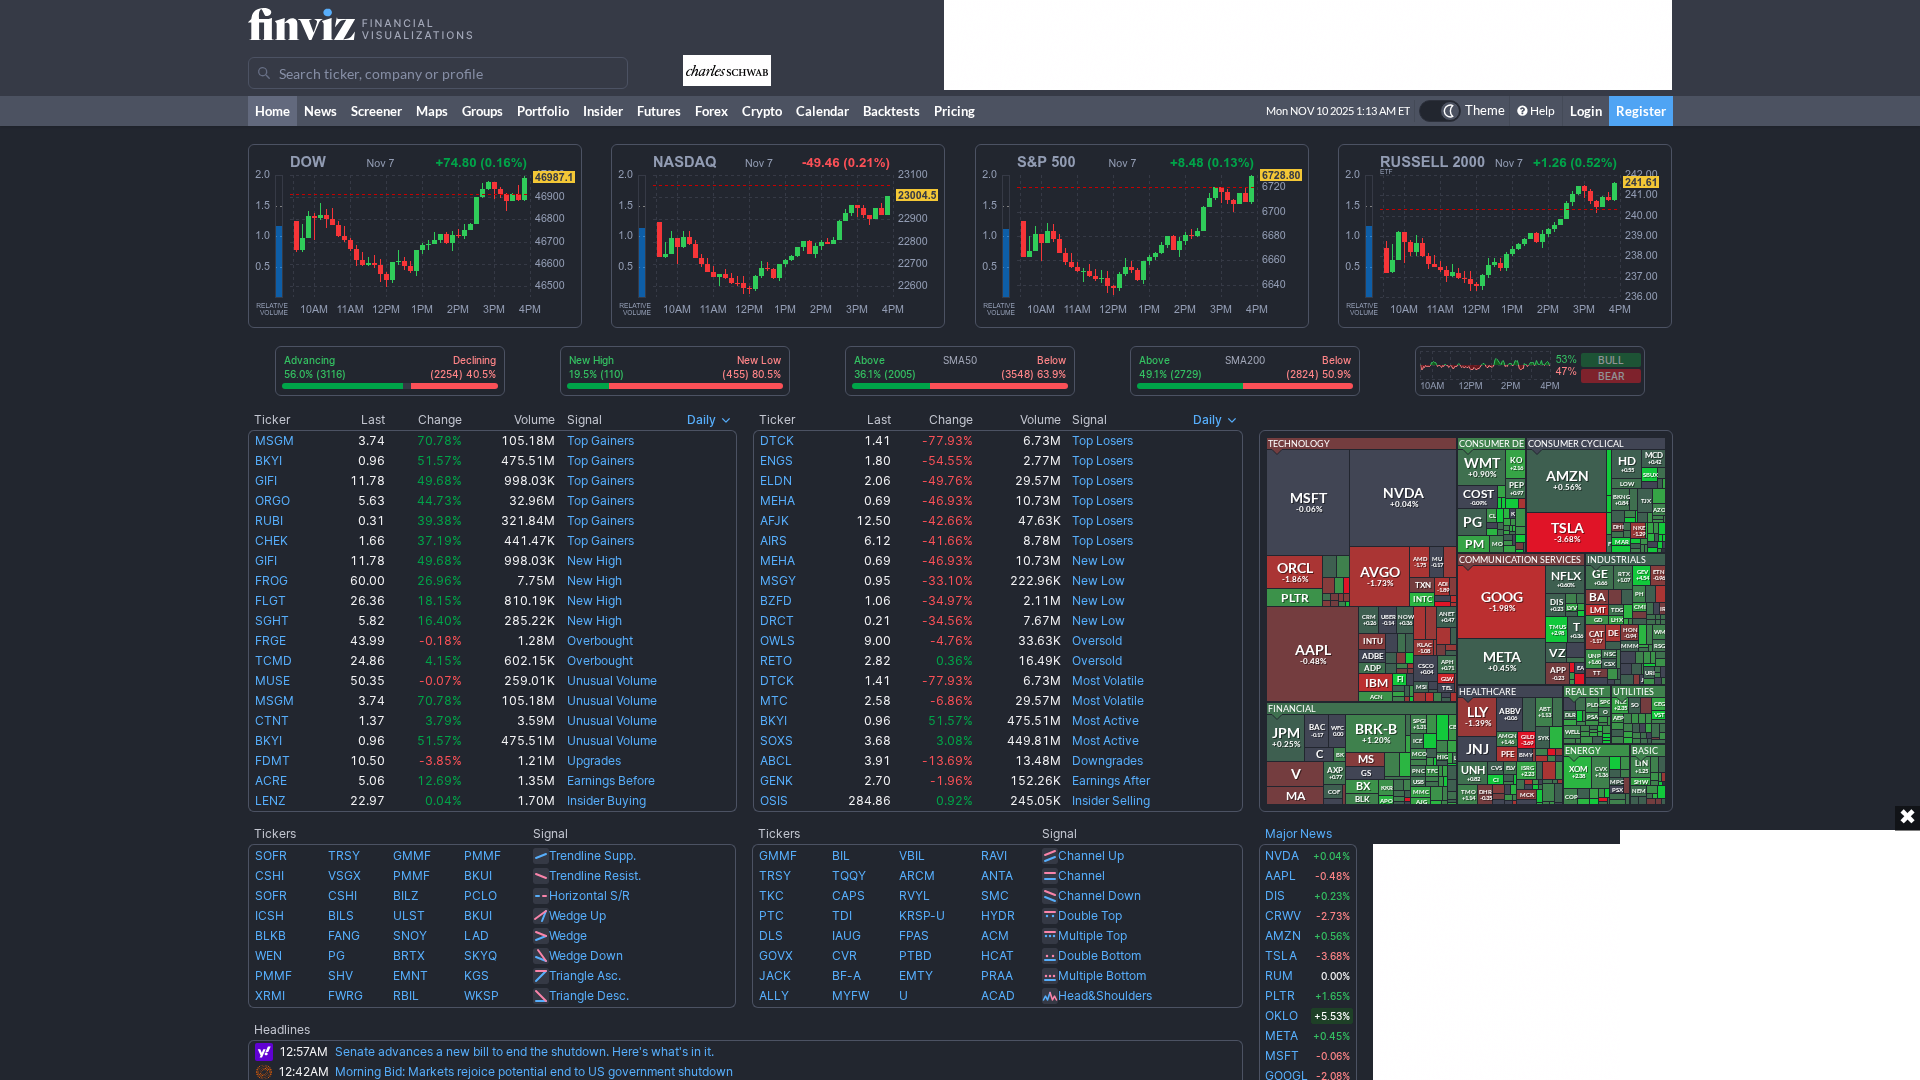Open the Futures menu item

point(658,111)
